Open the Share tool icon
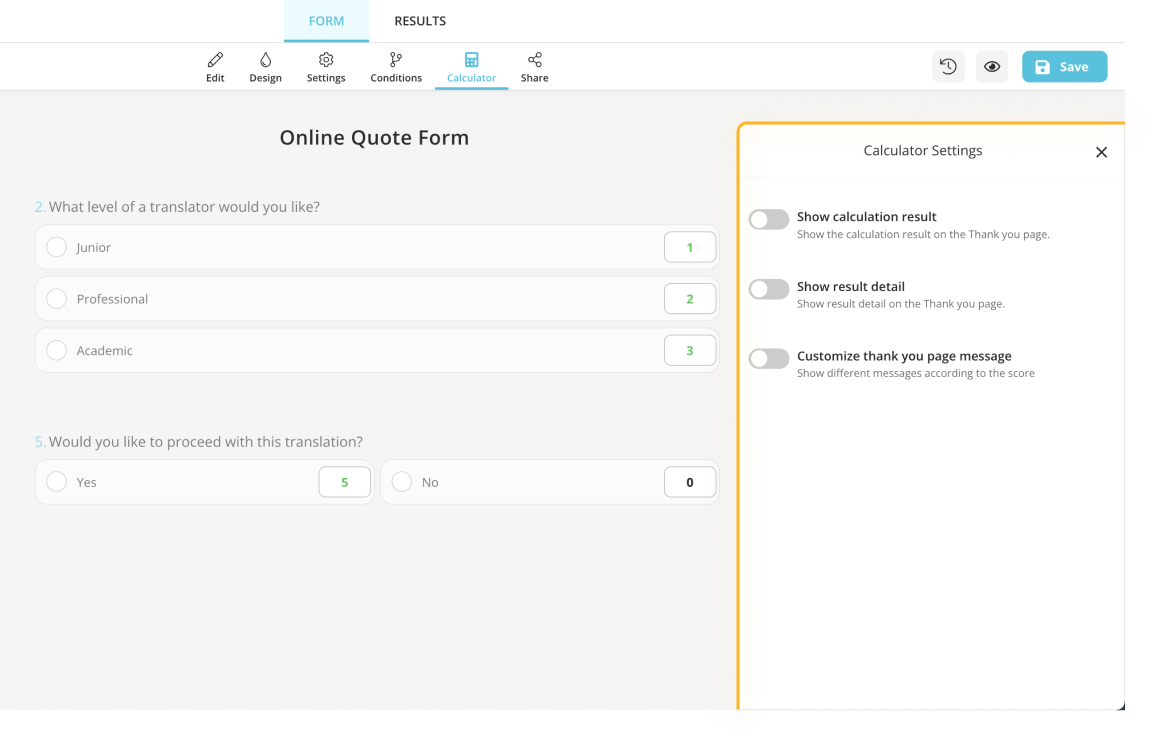The width and height of the screenshot is (1160, 746). 534,67
